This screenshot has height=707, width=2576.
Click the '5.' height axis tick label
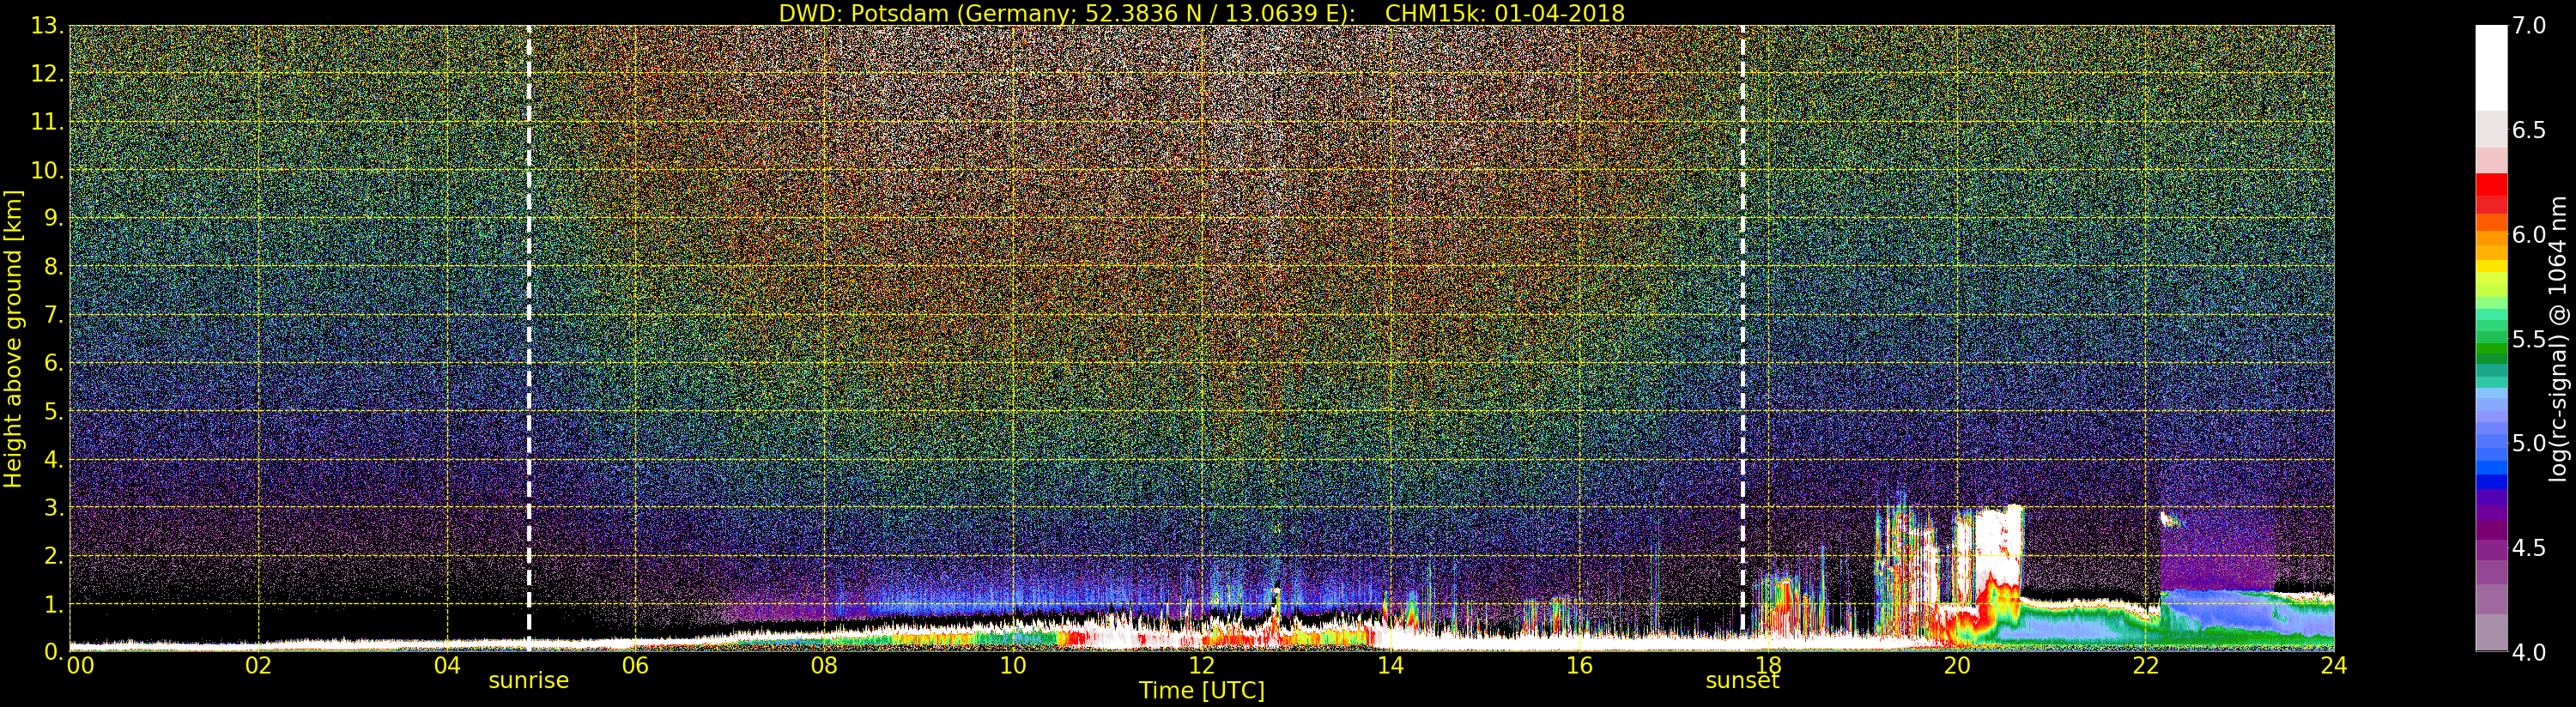(54, 411)
